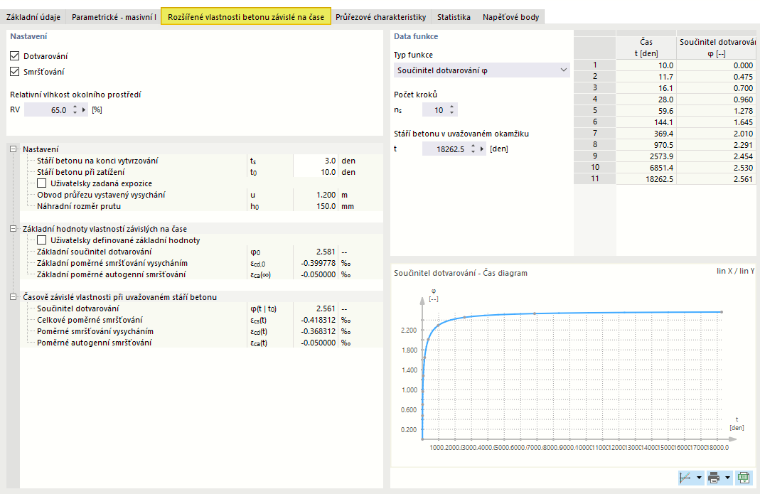Click arrow beside concrete age t field
The width and height of the screenshot is (760, 494).
482,149
